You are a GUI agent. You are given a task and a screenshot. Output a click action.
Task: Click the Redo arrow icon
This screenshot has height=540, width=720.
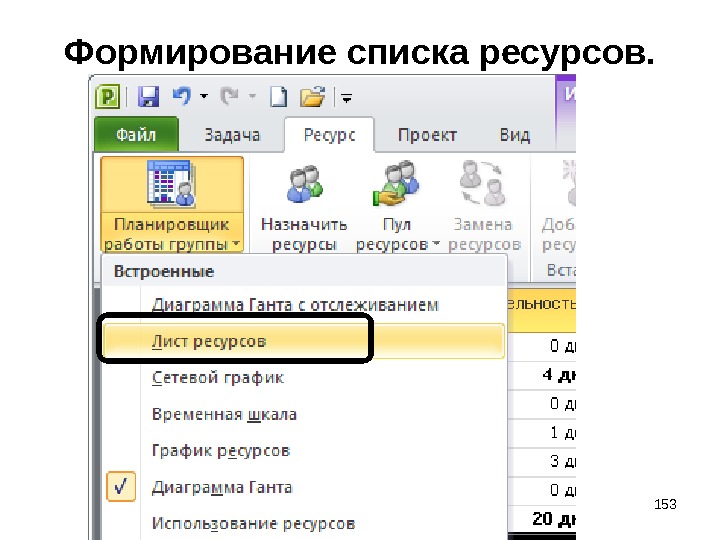click(230, 96)
